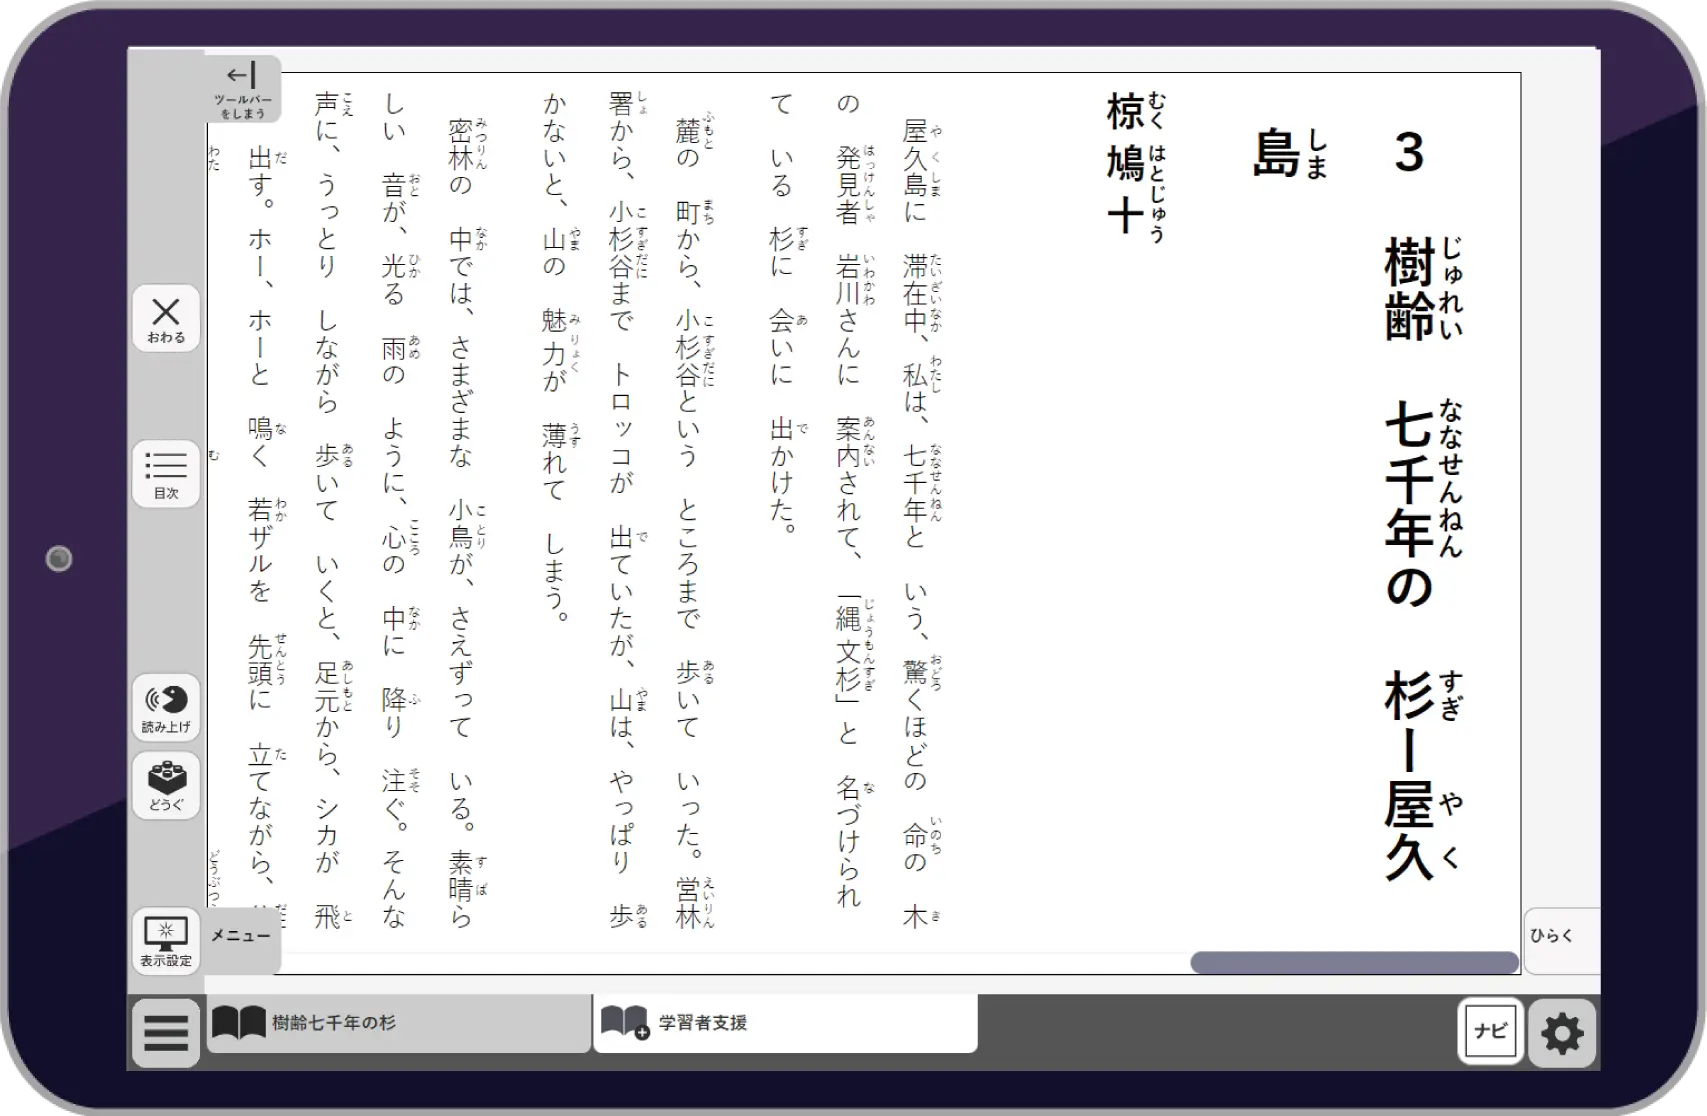Click the book-plus icon on 学習者支援 tab

[626, 1022]
